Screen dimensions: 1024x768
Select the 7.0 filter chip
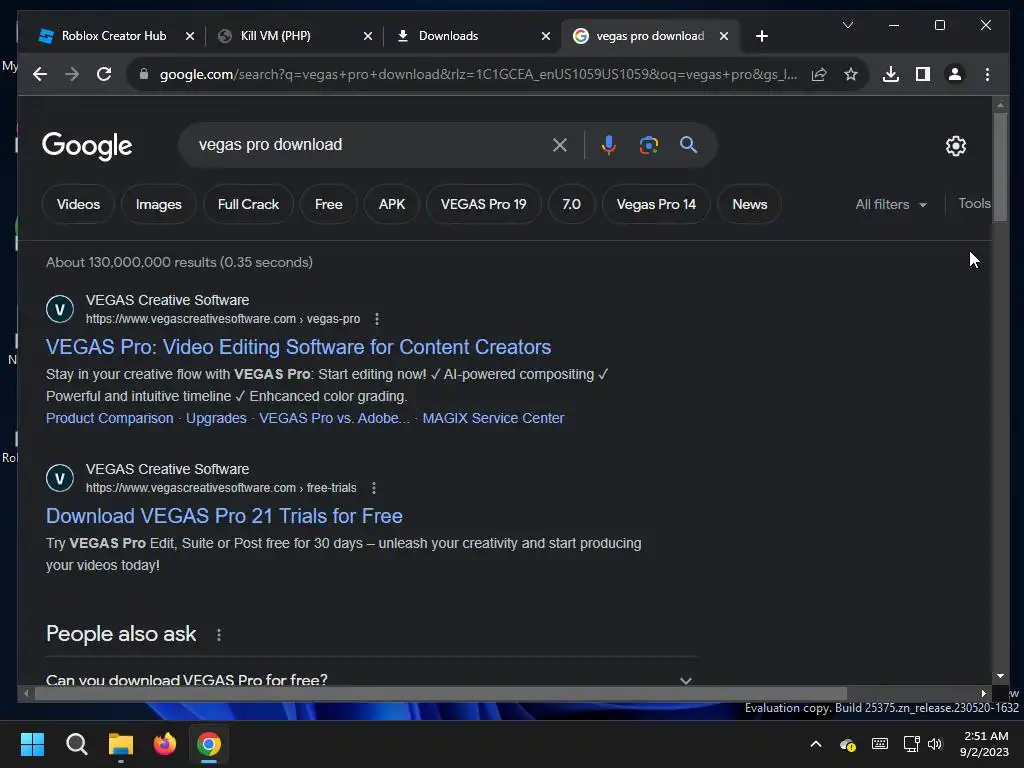571,204
